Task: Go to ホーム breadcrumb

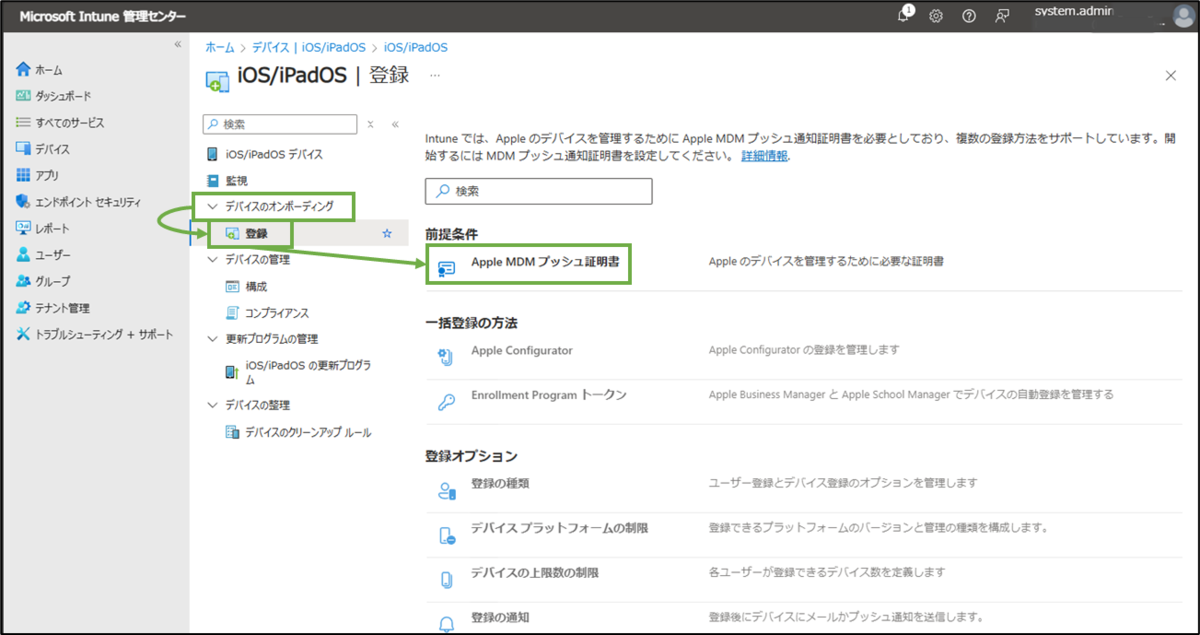Action: point(220,47)
